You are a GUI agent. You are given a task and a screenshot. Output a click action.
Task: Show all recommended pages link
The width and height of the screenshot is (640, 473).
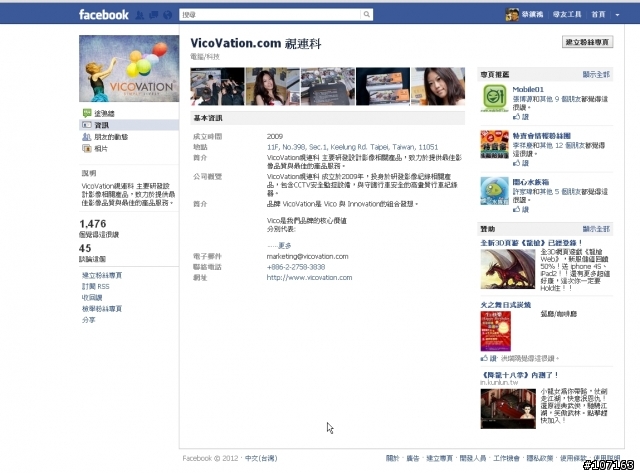(x=596, y=74)
